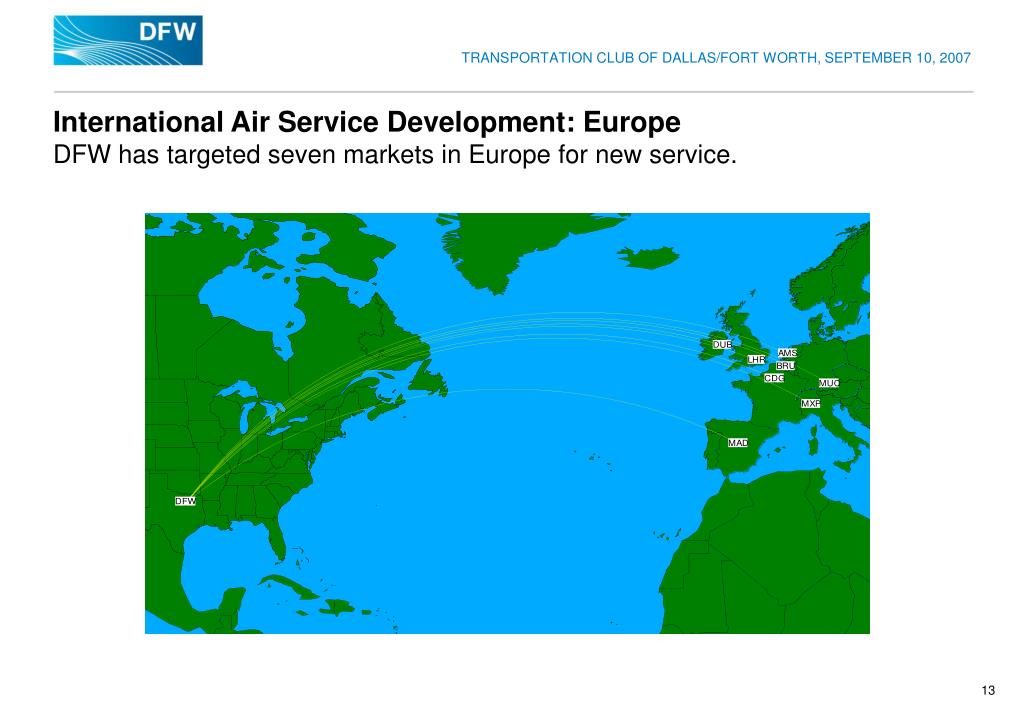Click the DUB airport label
The image size is (1023, 716).
click(x=722, y=345)
